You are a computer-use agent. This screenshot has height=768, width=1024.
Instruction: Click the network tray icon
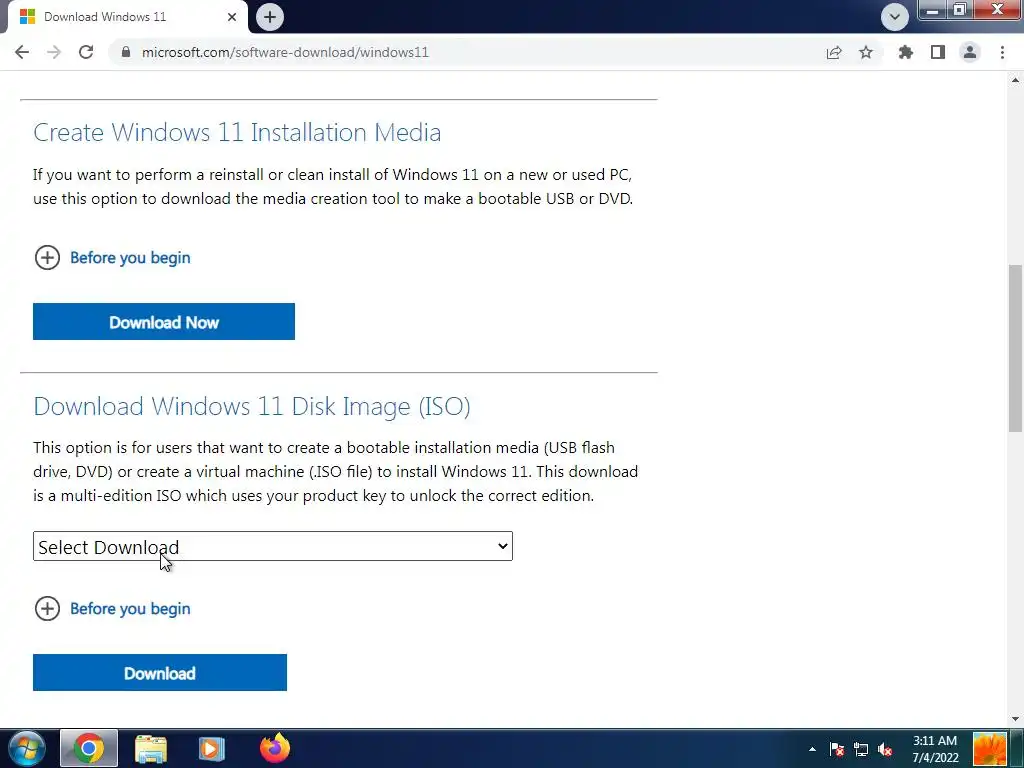pyautogui.click(x=861, y=749)
